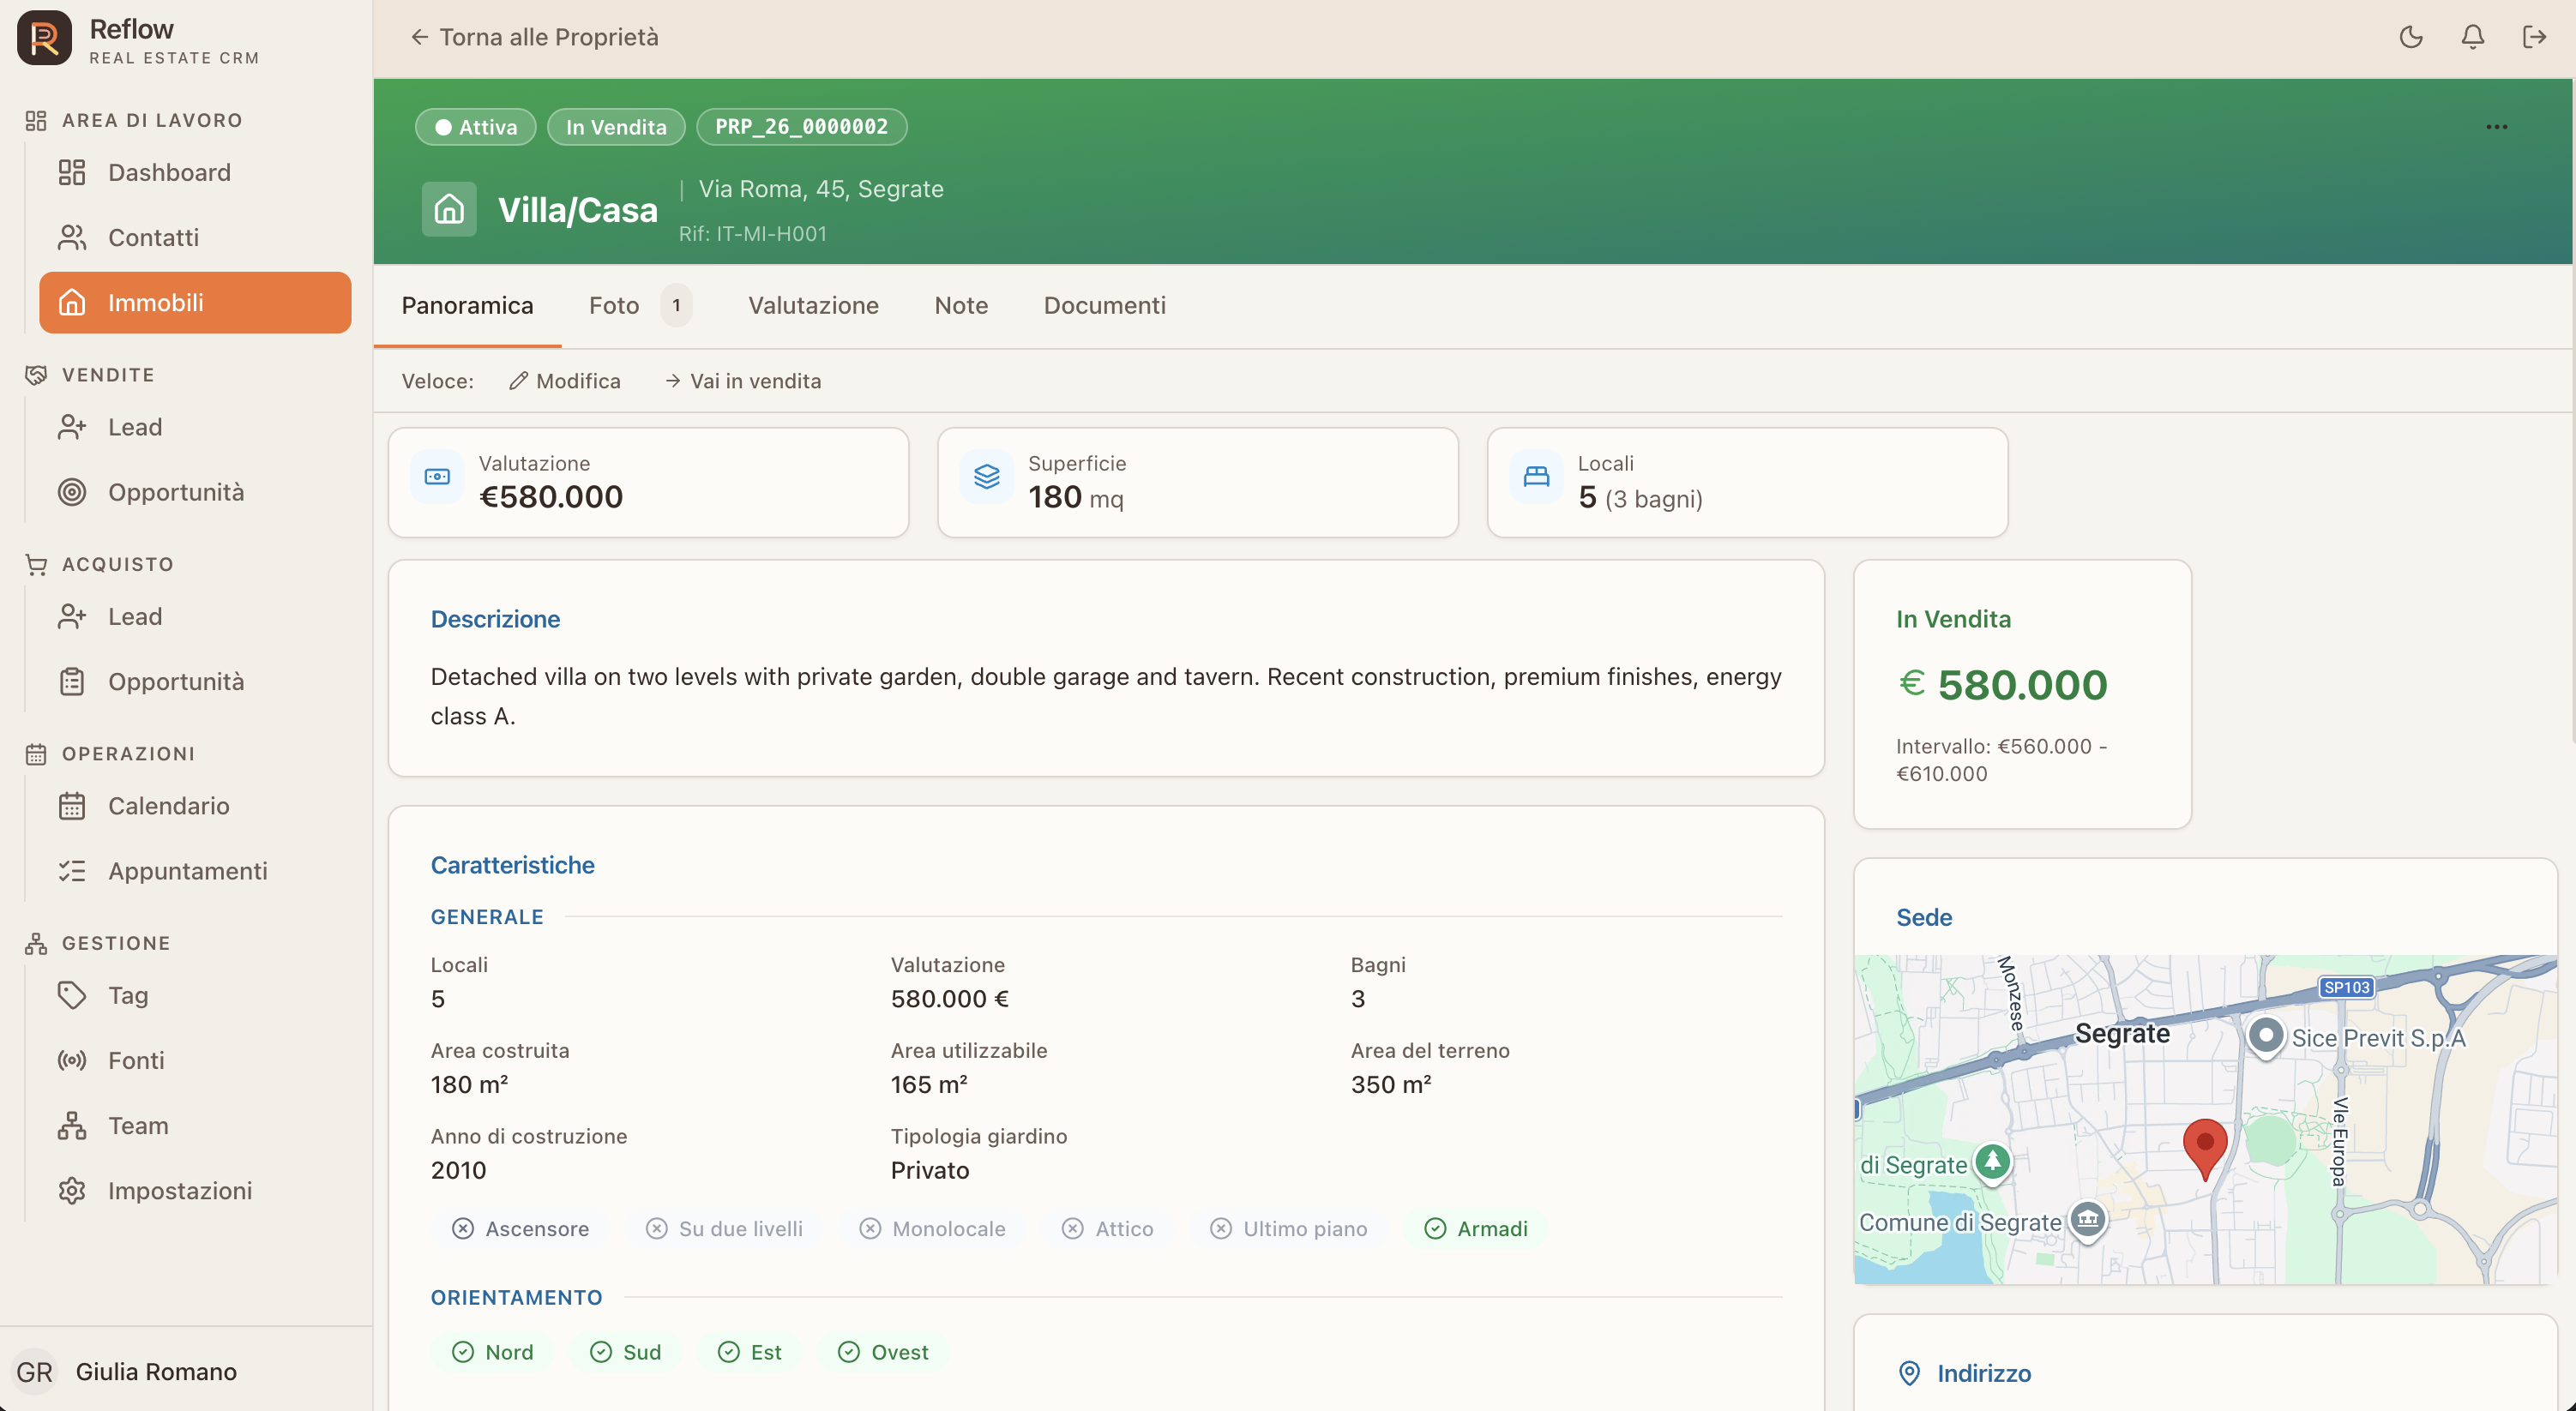Click Torna alle Proprietà back link
Image resolution: width=2576 pixels, height=1411 pixels.
(x=534, y=37)
